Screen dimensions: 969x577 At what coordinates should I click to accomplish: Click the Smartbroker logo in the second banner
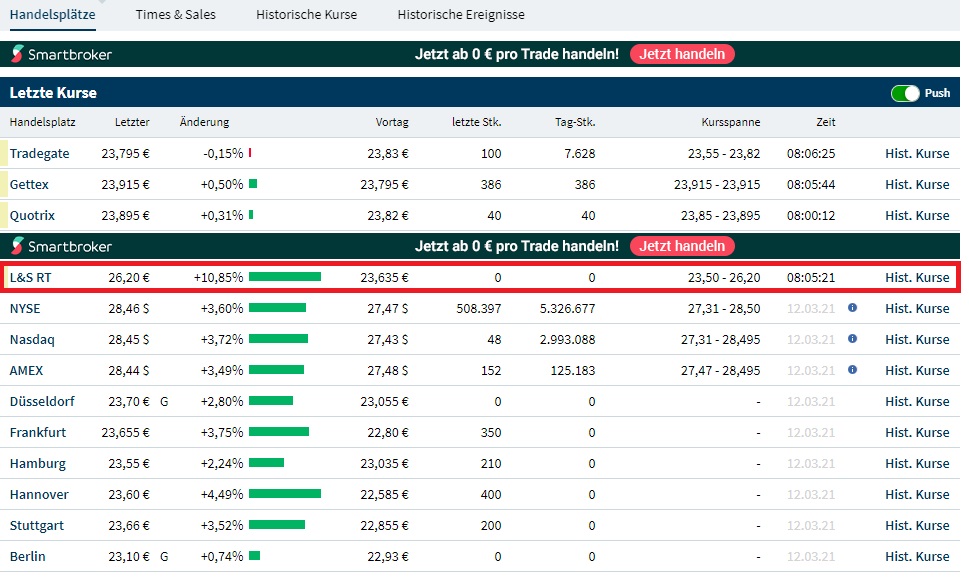click(62, 246)
